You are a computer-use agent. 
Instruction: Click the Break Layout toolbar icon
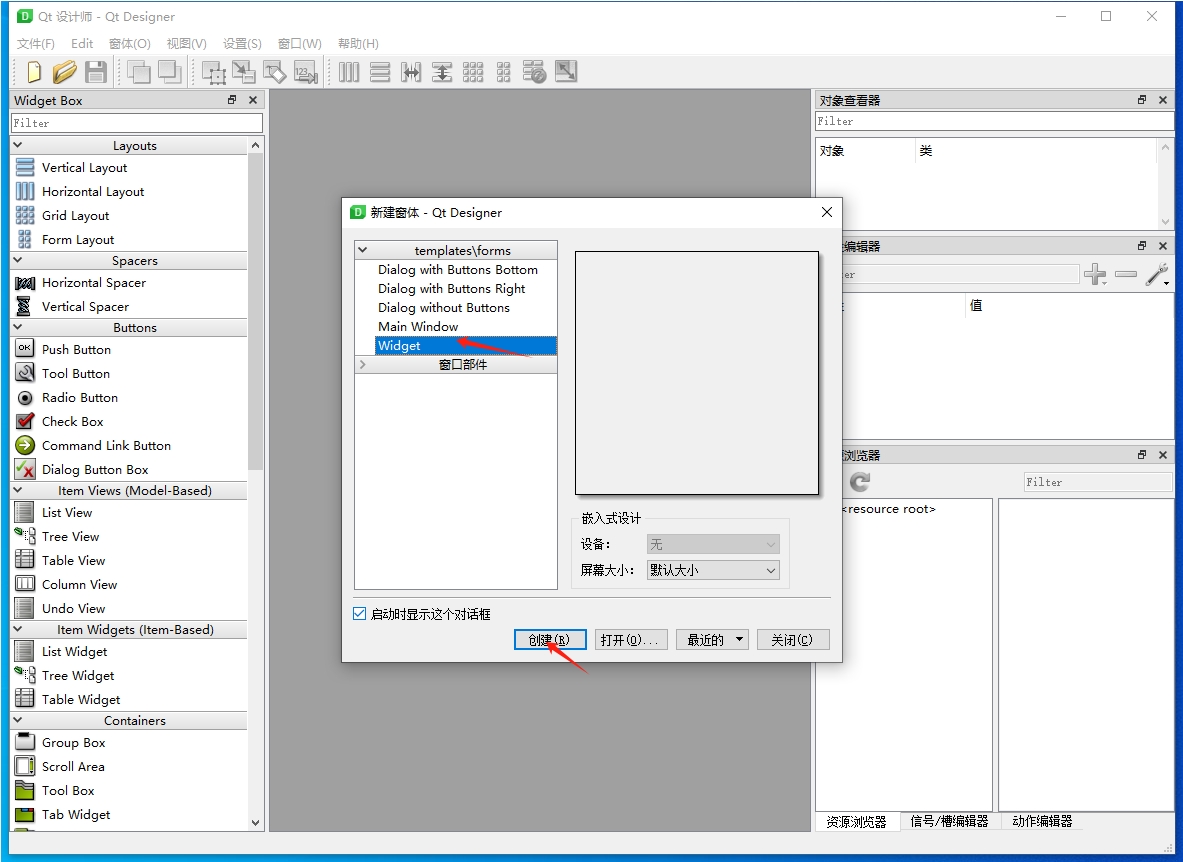pos(534,72)
